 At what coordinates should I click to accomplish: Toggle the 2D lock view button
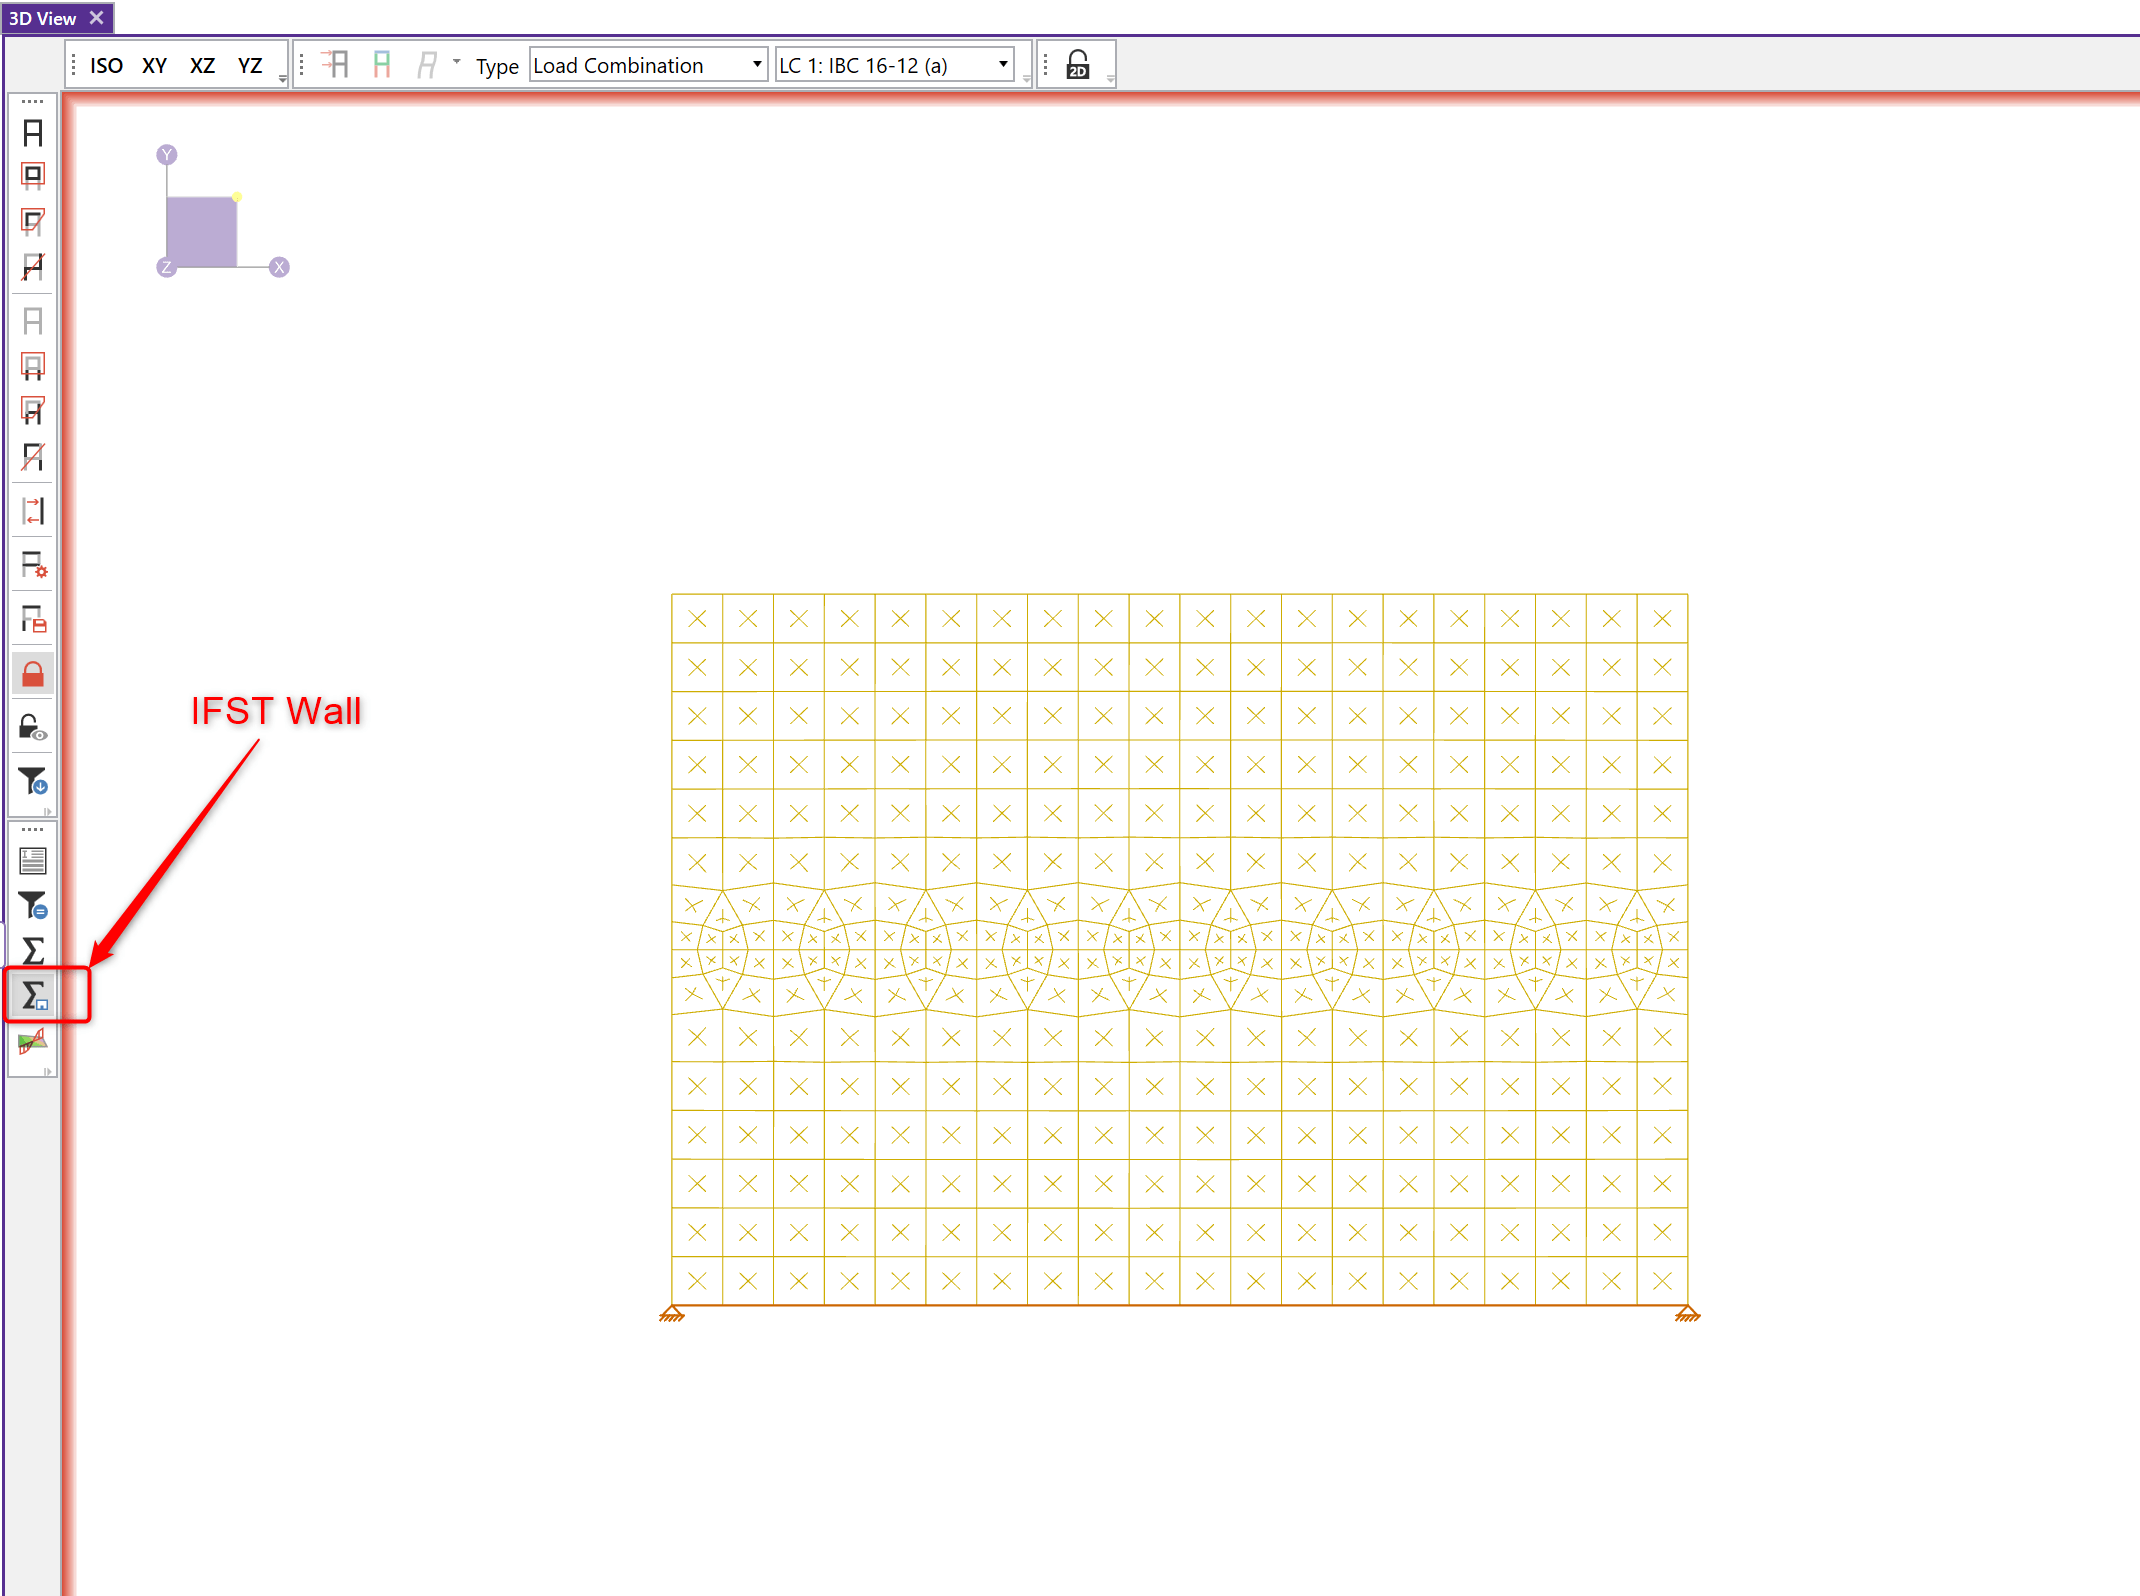1077,66
